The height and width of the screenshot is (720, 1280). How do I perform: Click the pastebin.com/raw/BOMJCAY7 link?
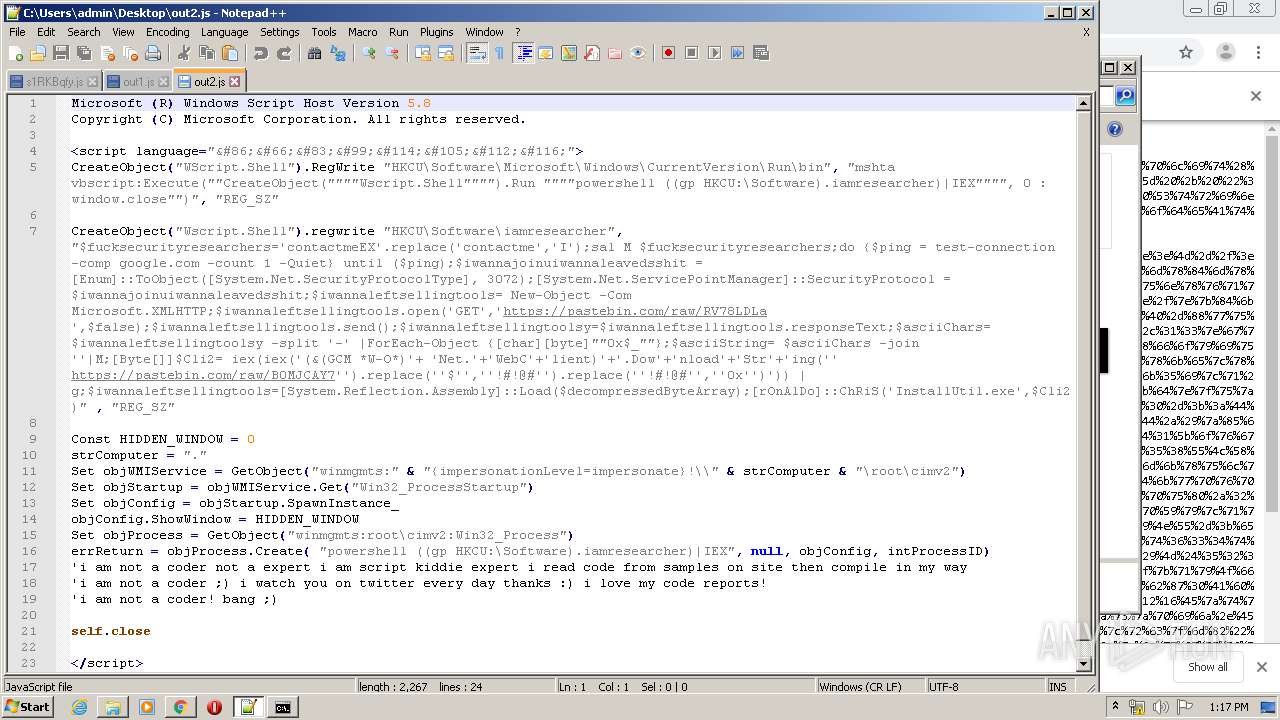tap(203, 375)
